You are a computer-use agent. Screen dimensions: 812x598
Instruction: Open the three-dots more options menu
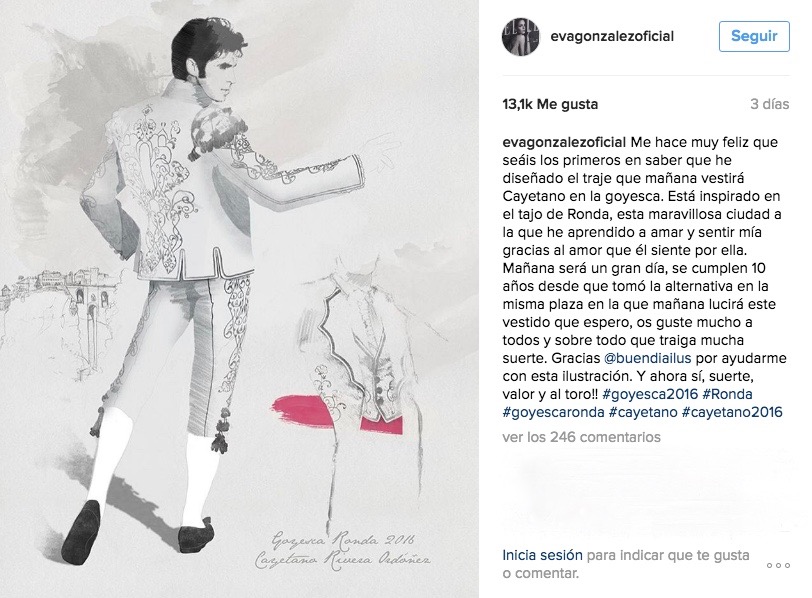pyautogui.click(x=778, y=565)
